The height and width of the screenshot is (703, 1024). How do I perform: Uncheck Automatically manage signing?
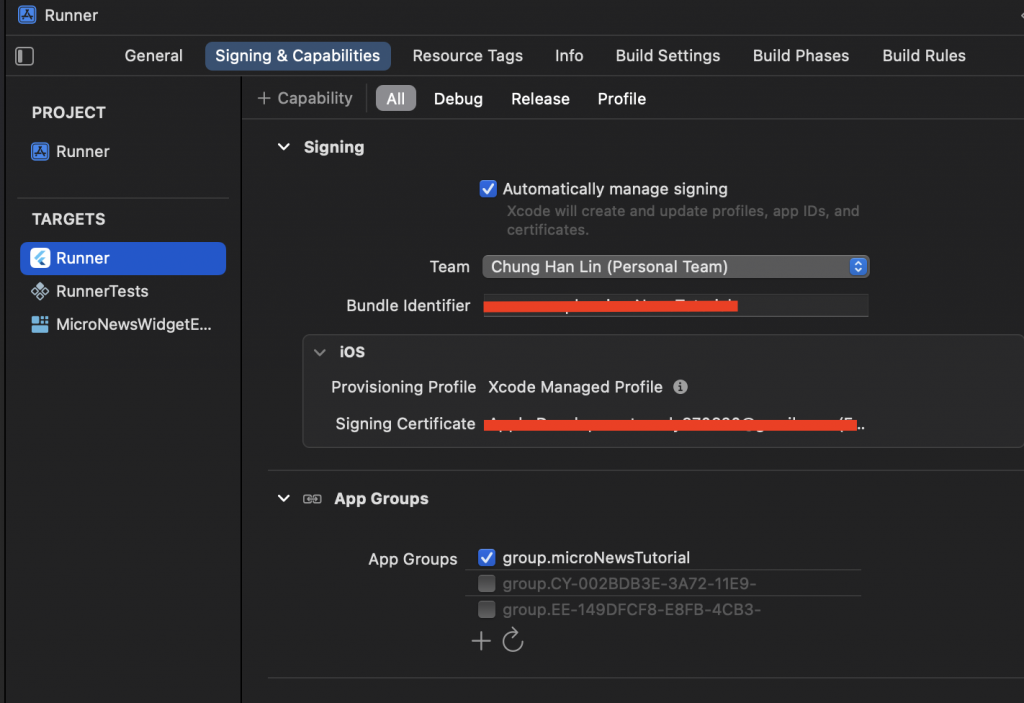point(488,189)
